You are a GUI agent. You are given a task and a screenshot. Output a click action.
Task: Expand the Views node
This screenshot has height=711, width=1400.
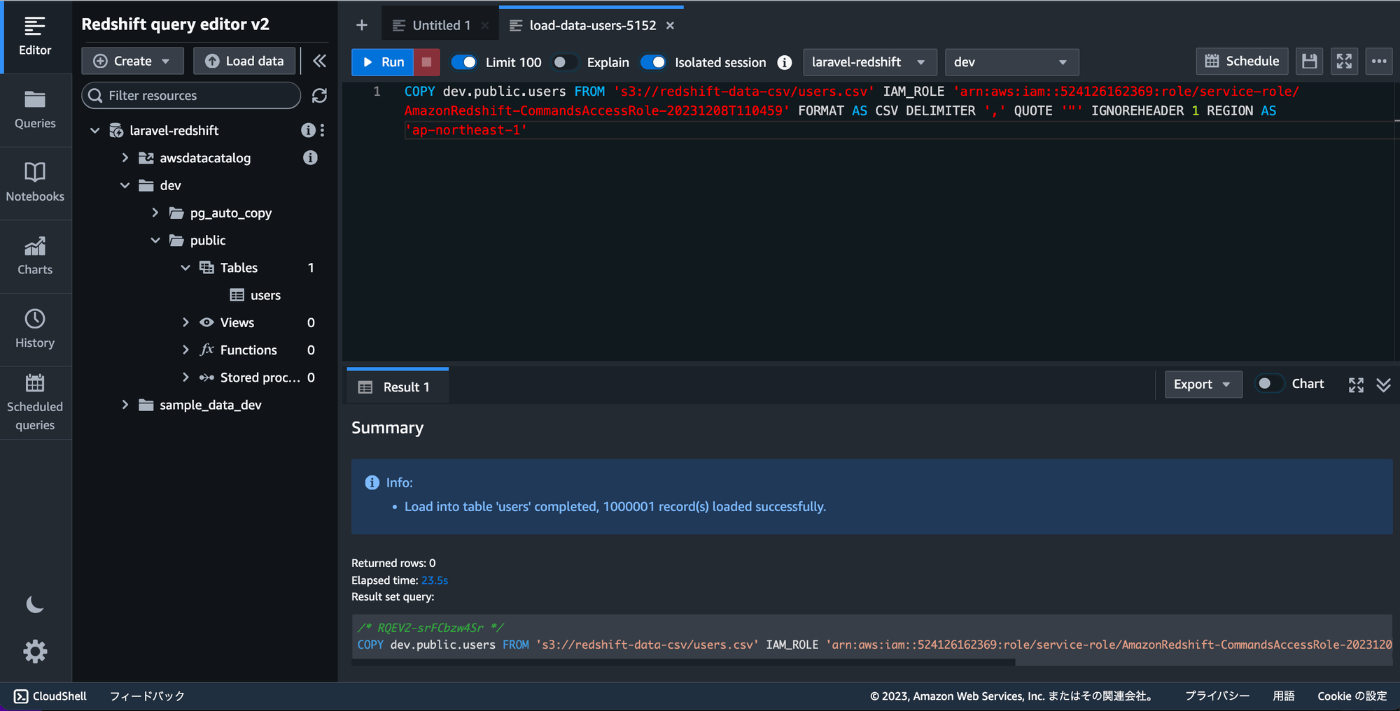click(x=185, y=323)
